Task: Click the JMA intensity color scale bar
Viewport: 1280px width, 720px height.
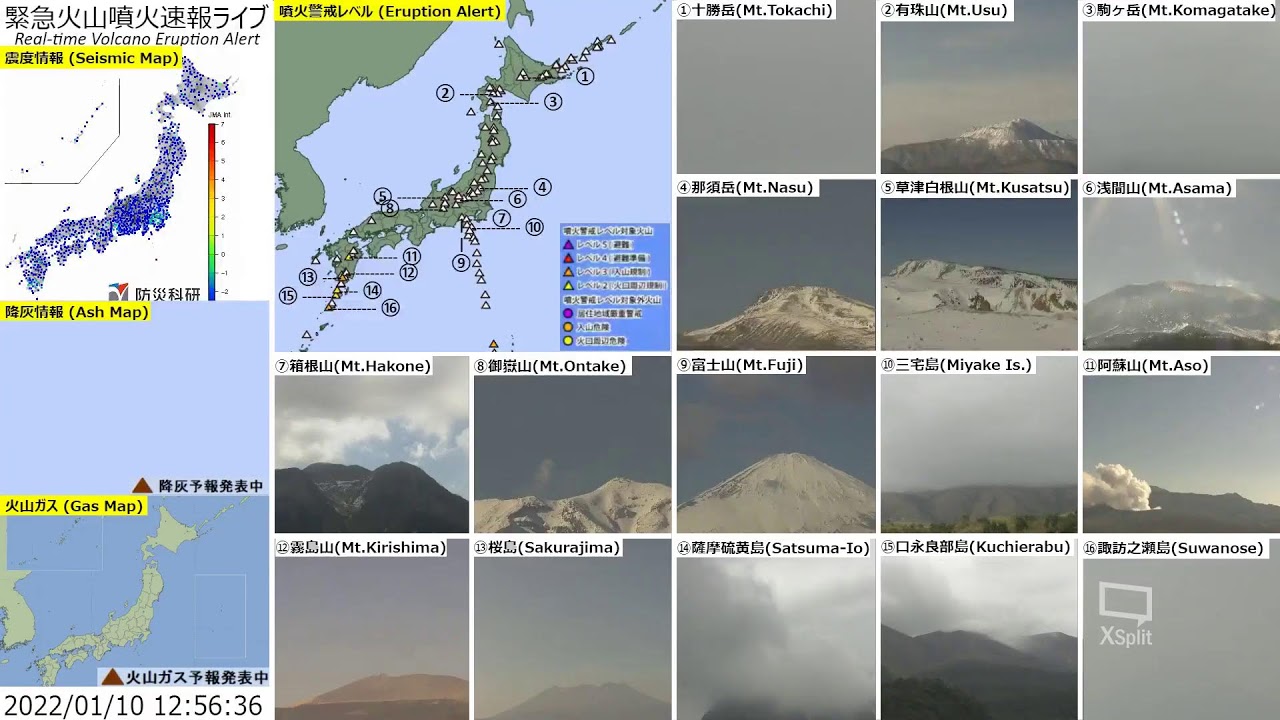Action: coord(212,211)
